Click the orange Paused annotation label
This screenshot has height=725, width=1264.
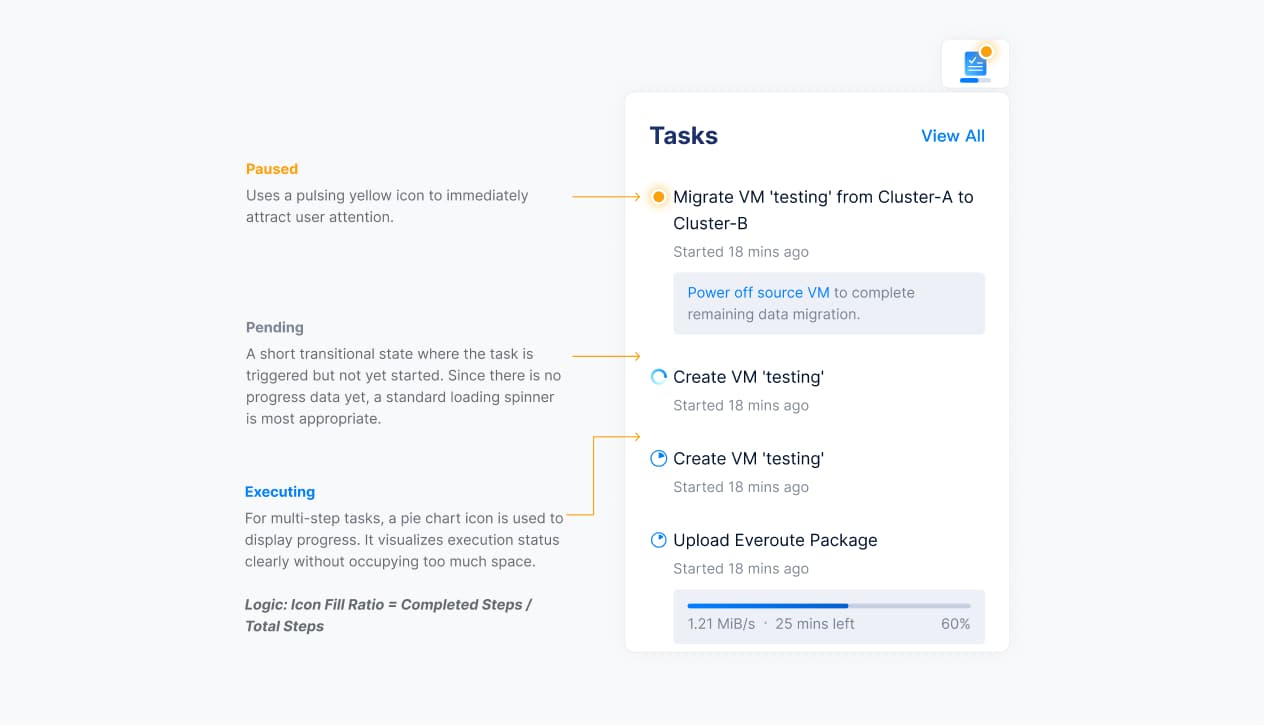pyautogui.click(x=272, y=169)
